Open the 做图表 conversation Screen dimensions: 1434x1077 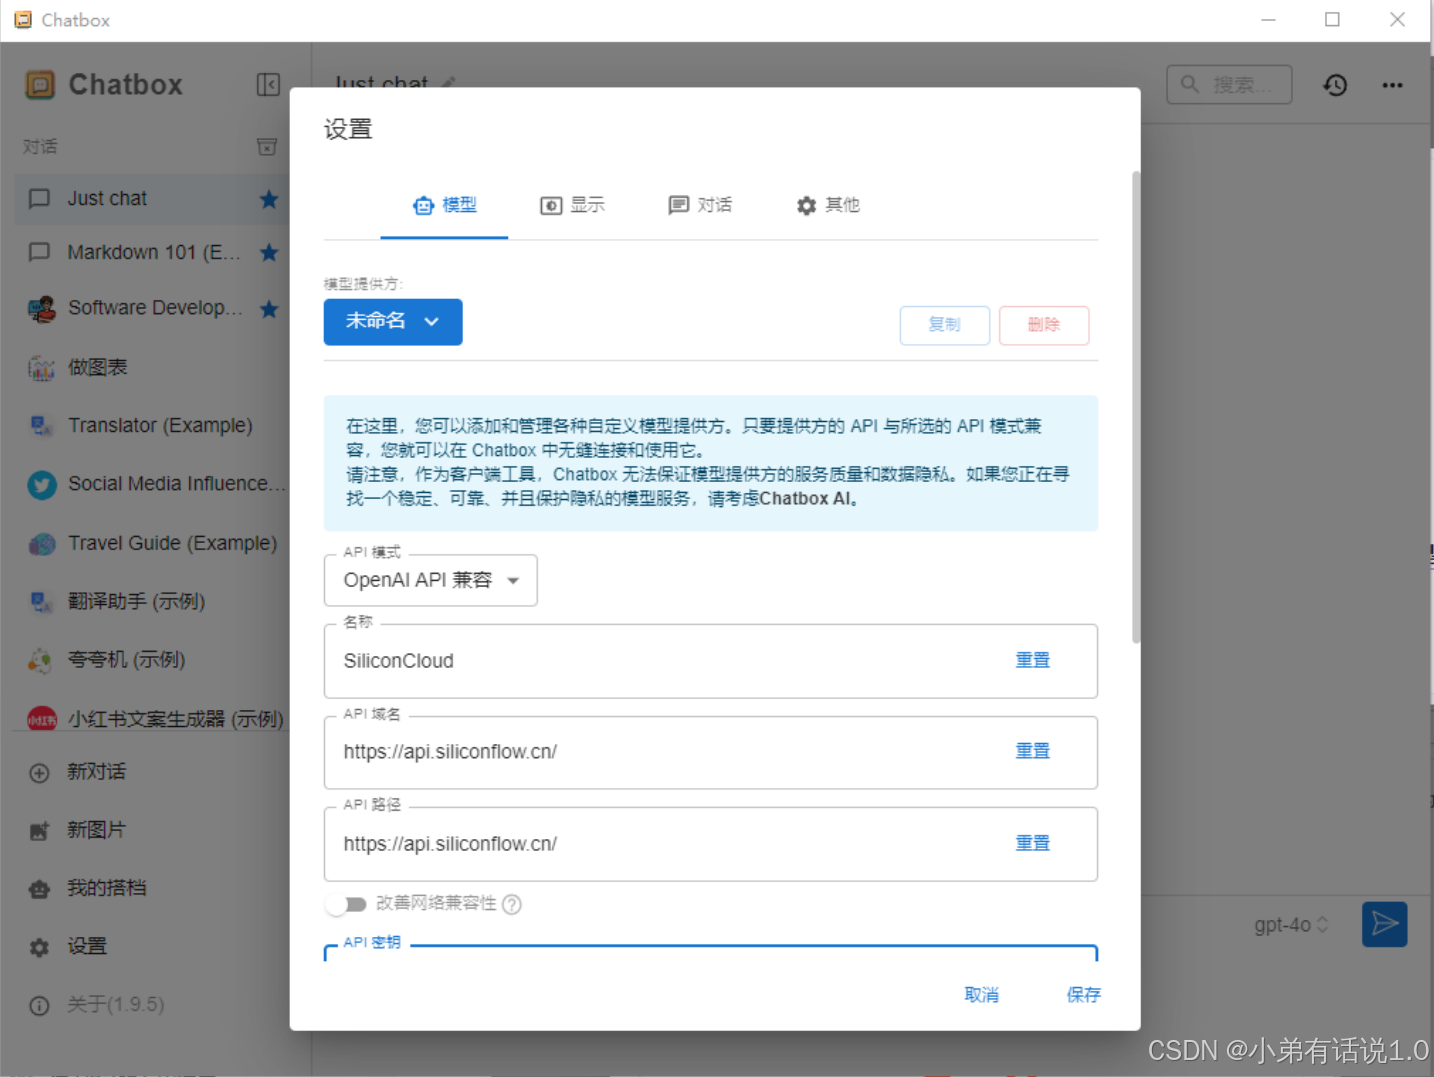pyautogui.click(x=150, y=367)
